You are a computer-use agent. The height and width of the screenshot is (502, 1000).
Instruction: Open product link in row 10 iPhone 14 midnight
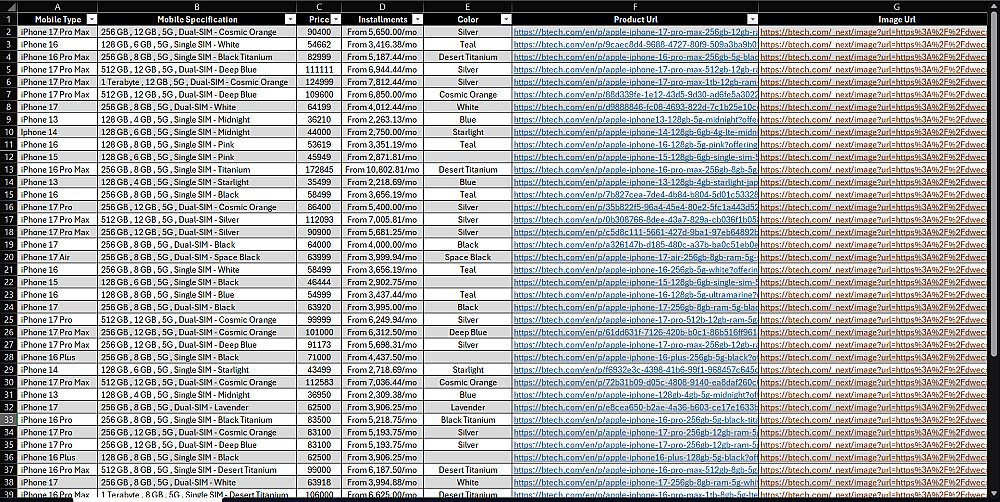click(x=635, y=132)
